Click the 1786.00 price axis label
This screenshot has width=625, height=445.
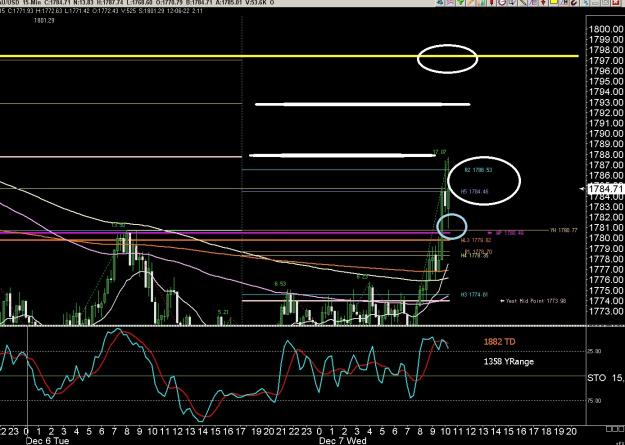tap(606, 175)
